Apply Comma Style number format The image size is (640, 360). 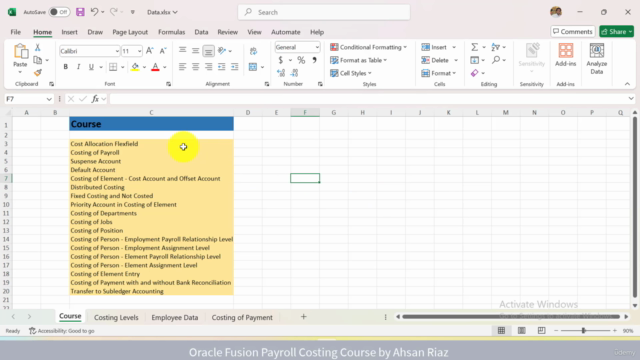click(314, 60)
